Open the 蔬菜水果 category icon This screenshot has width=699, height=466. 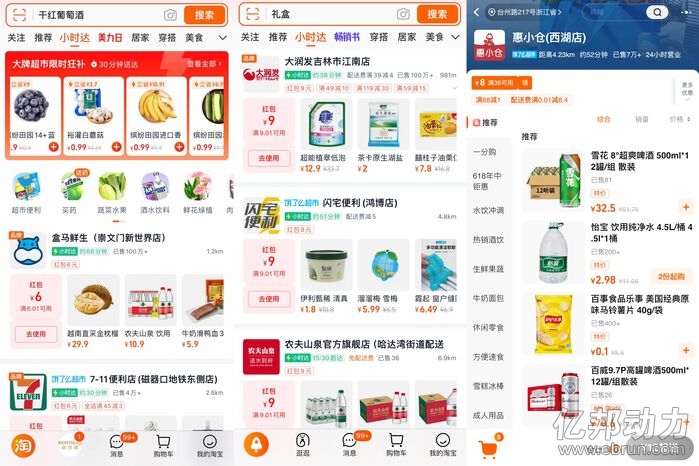pyautogui.click(x=112, y=193)
